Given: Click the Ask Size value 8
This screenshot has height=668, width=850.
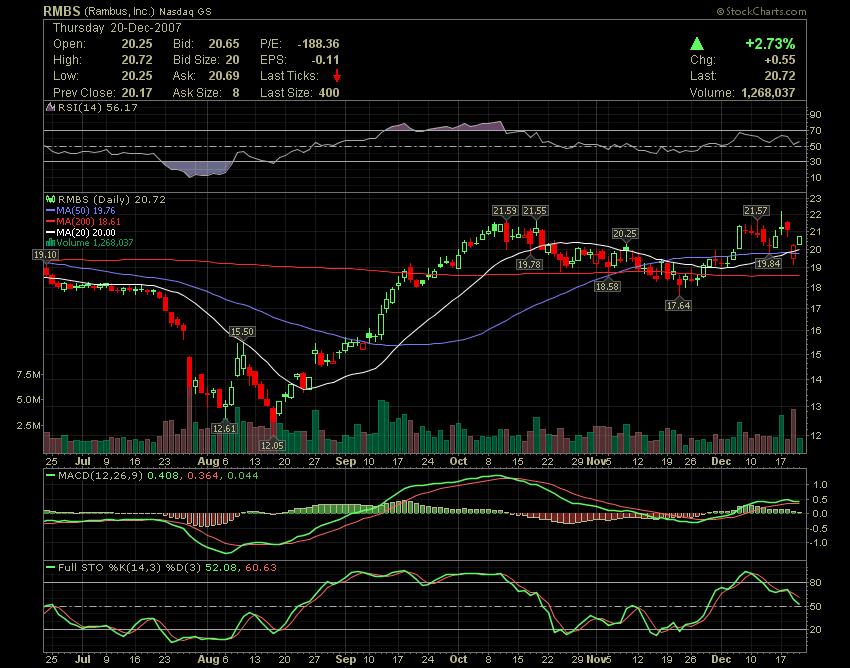Looking at the screenshot, I should point(236,93).
